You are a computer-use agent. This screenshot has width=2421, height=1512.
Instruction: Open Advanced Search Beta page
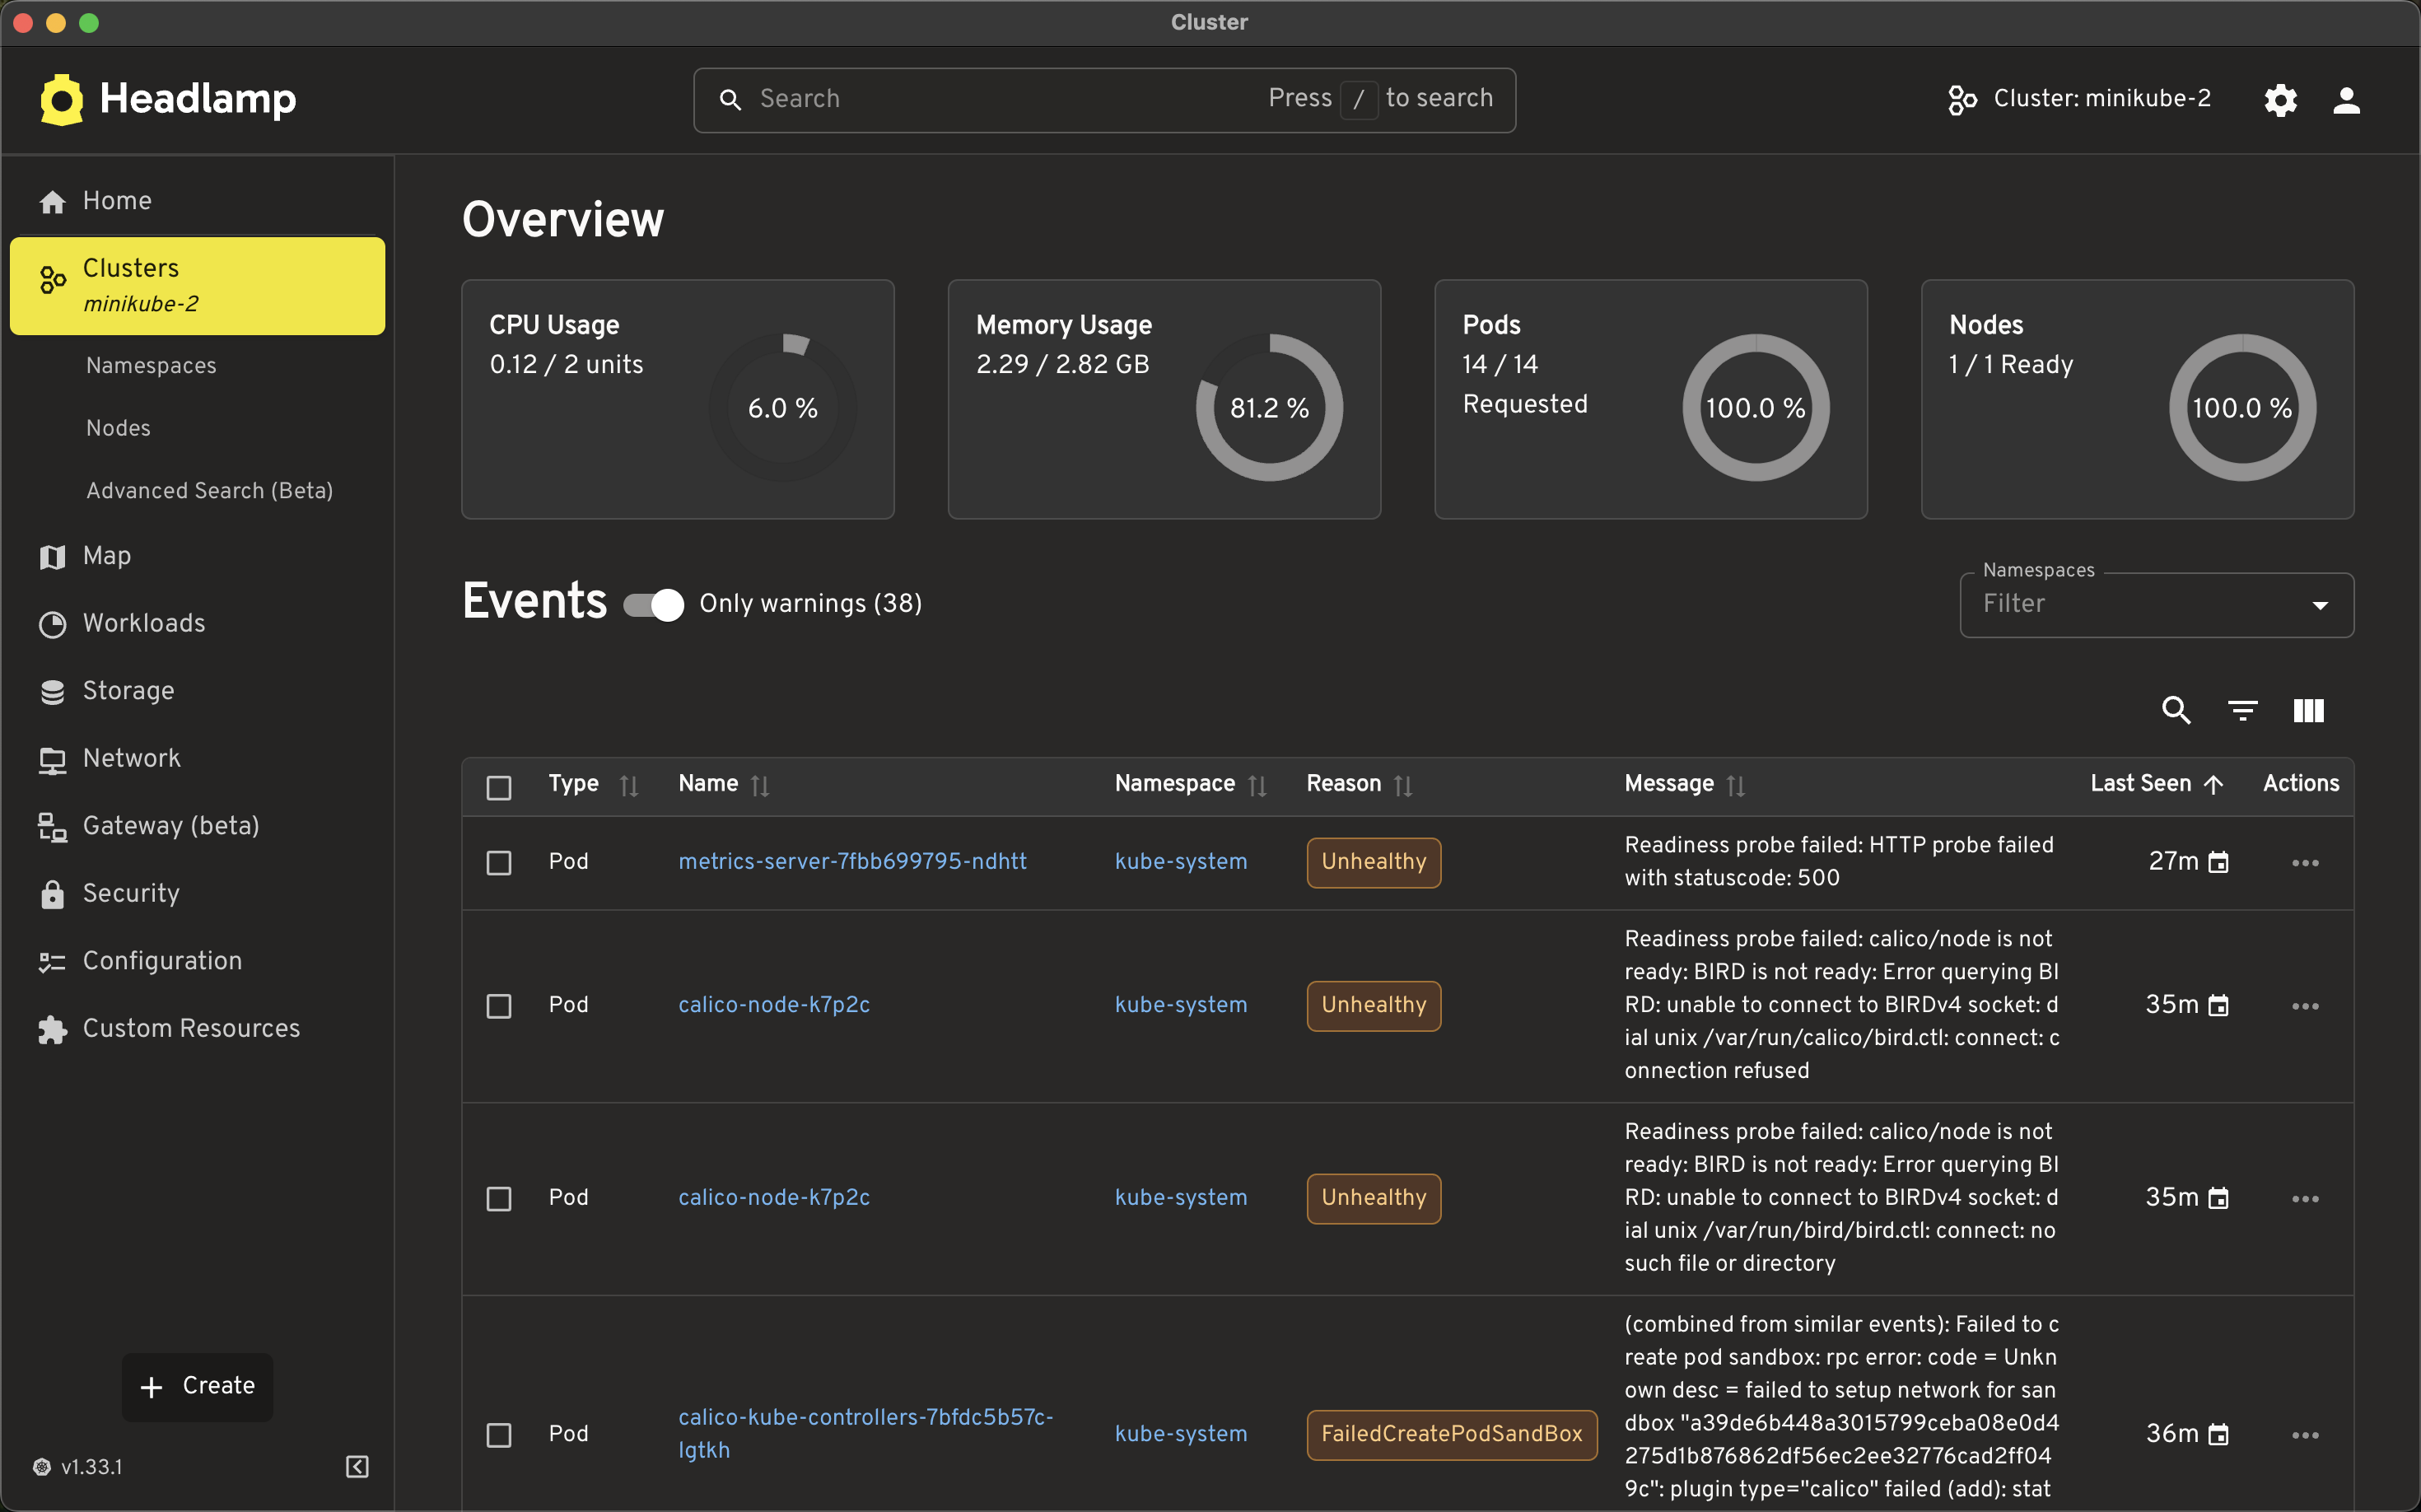pos(209,490)
